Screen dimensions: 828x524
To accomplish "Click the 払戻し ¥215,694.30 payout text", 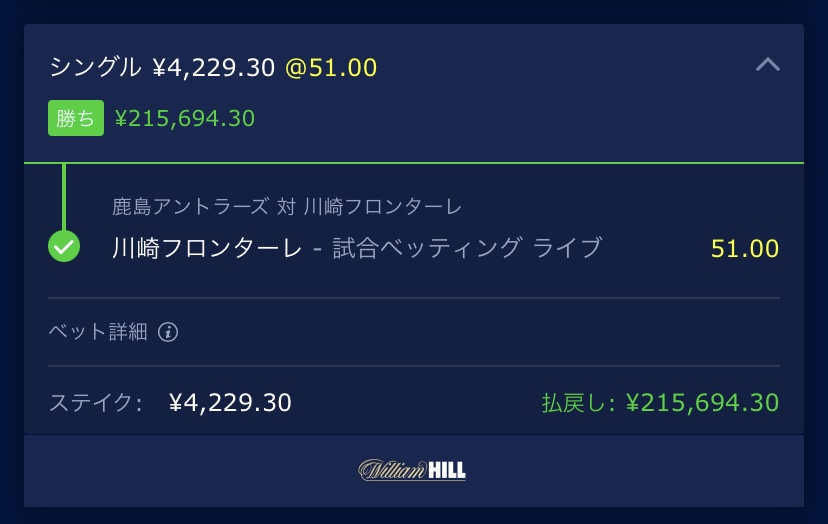I will [x=660, y=403].
